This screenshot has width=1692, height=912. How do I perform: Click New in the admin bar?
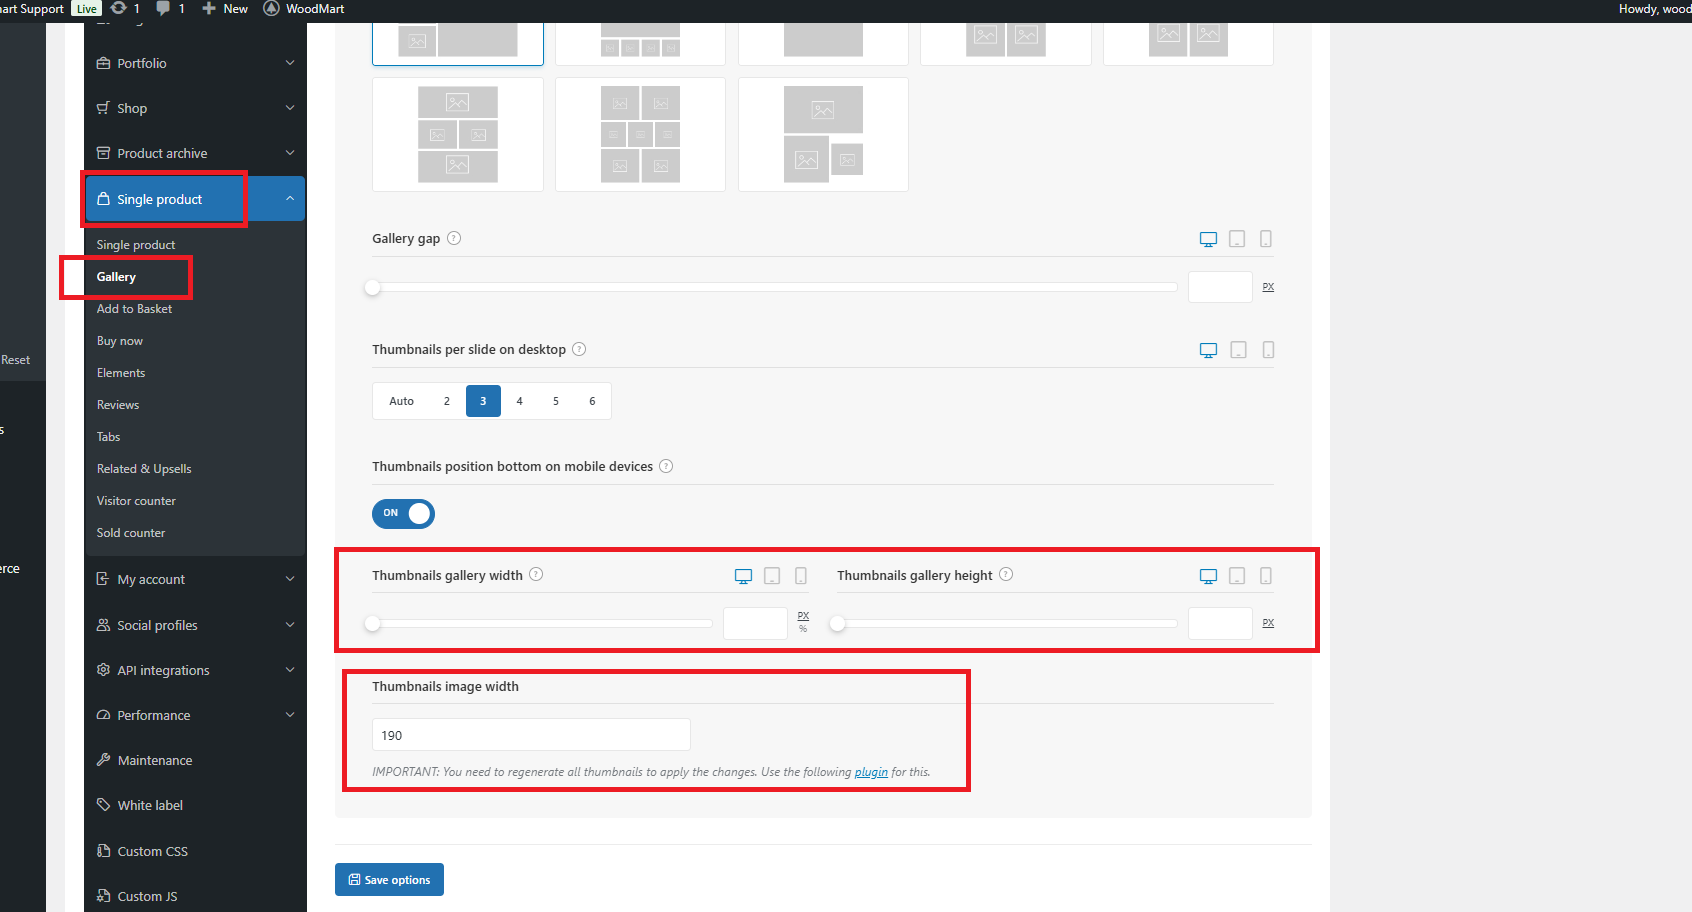coord(225,8)
